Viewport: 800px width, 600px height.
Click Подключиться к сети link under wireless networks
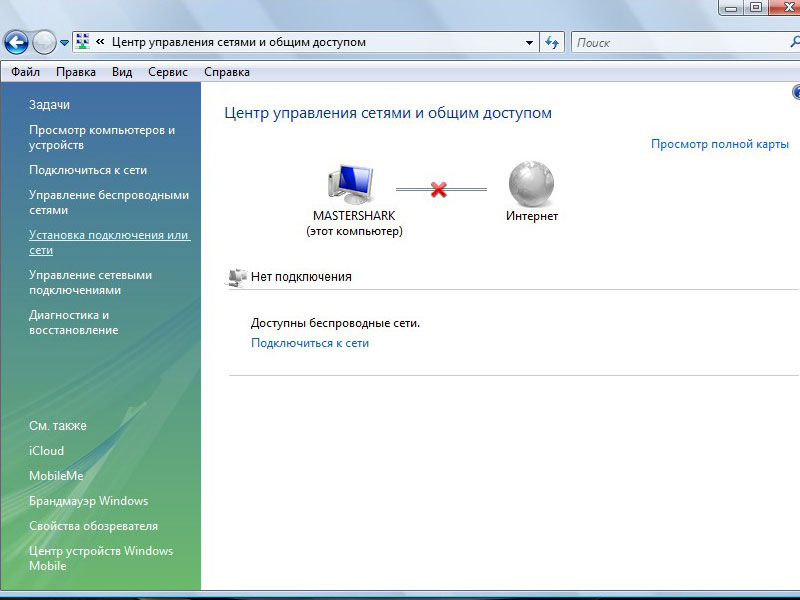coord(310,343)
